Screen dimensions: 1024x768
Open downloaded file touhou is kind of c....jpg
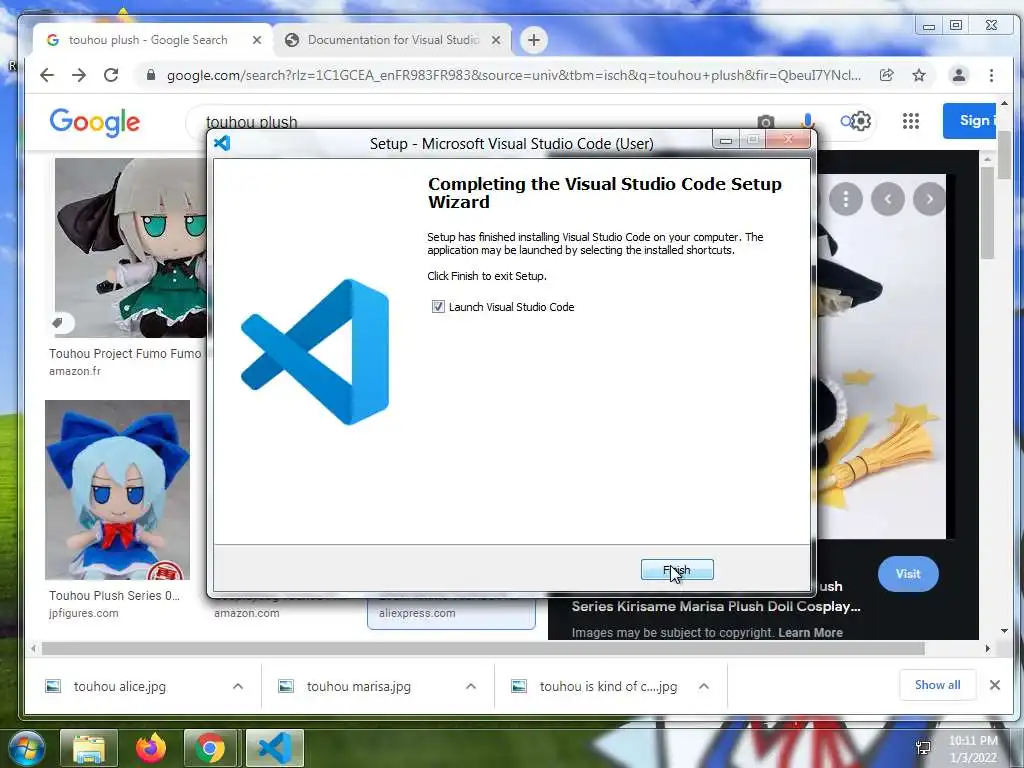(x=608, y=686)
